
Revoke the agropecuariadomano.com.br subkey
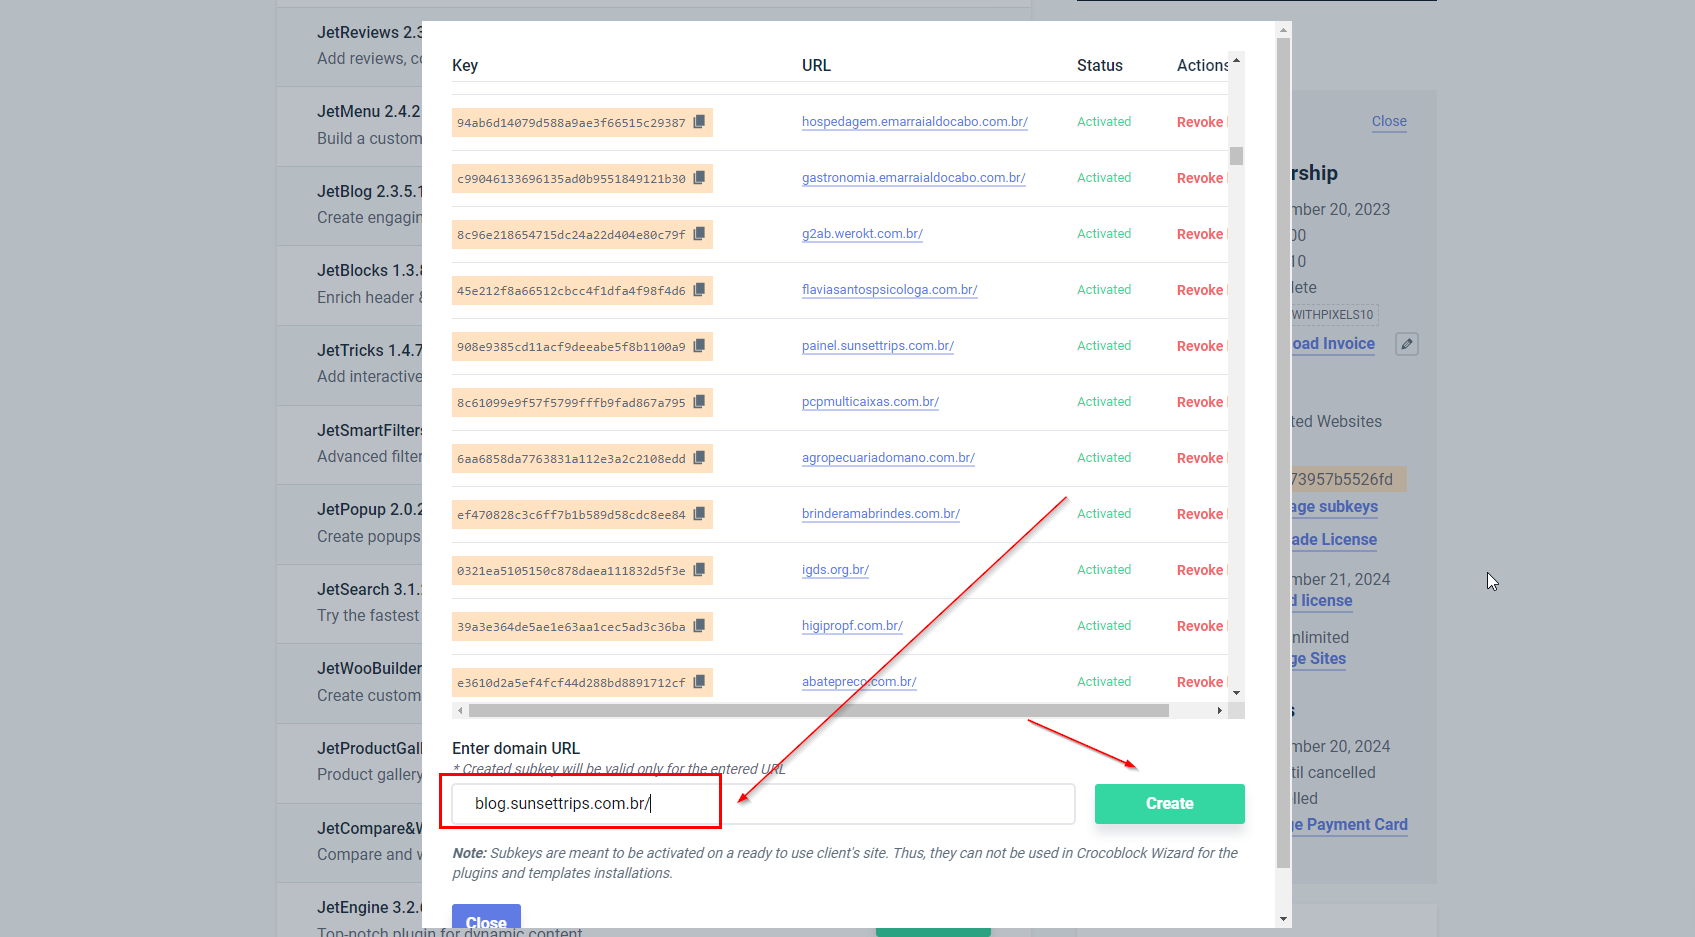pos(1199,458)
